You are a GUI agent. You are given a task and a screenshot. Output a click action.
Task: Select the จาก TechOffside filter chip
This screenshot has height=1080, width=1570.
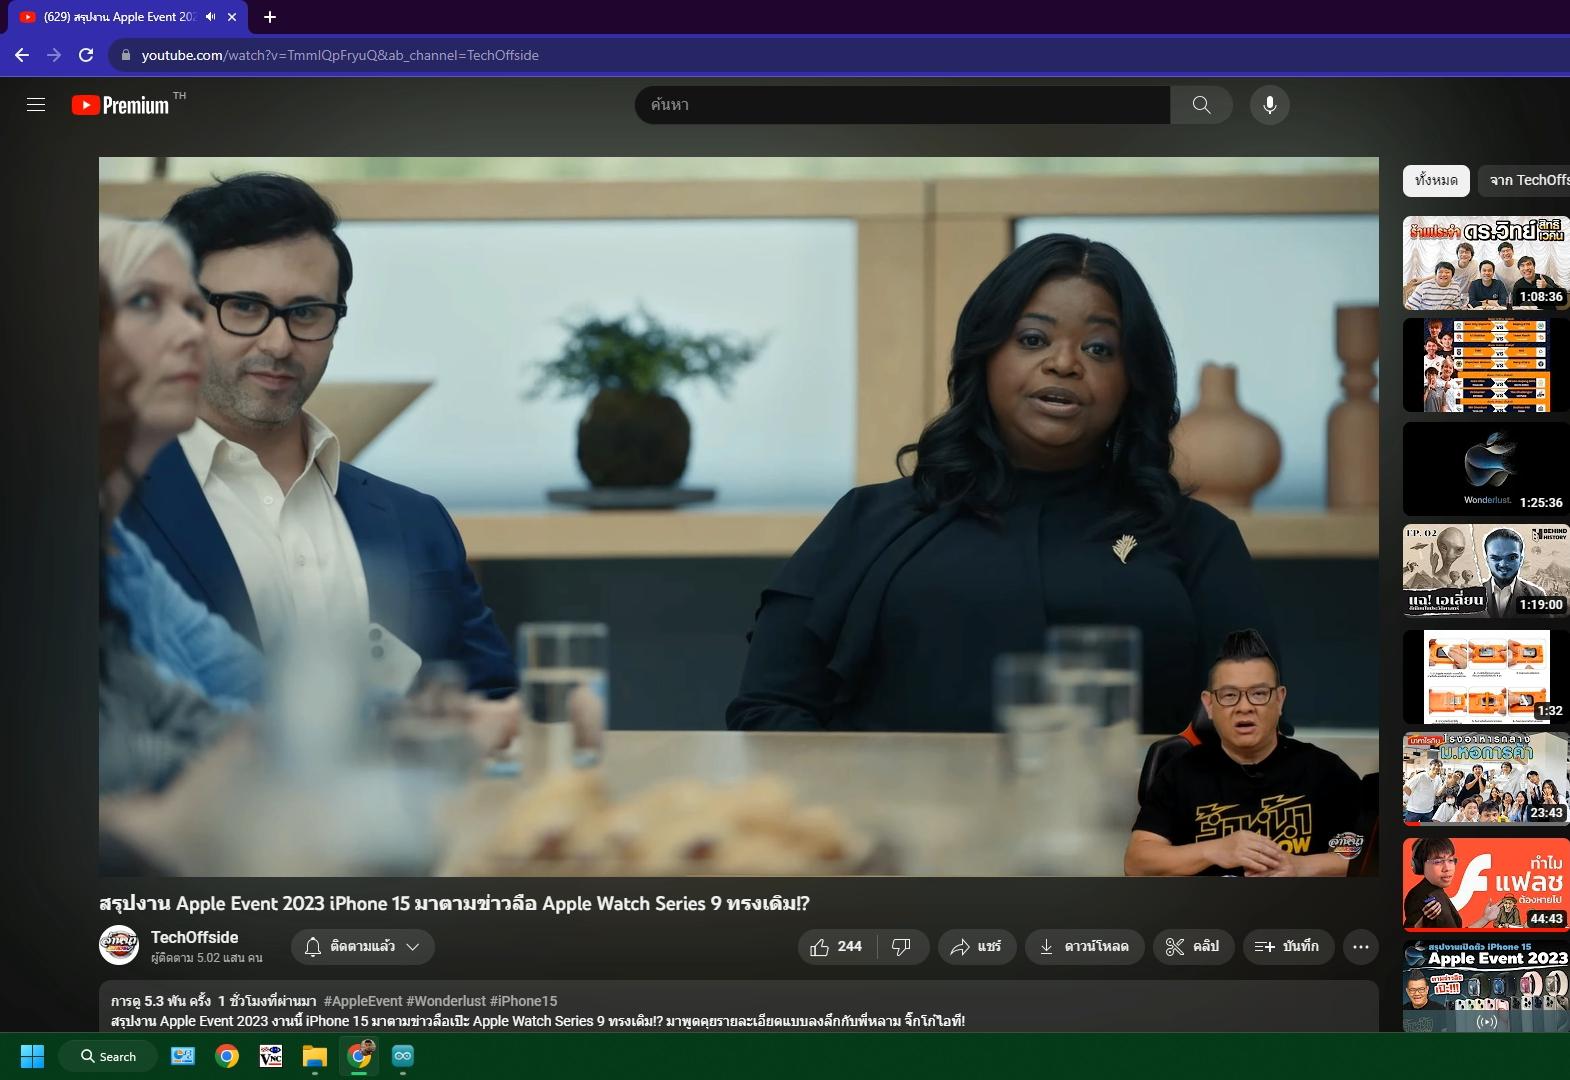coord(1524,180)
